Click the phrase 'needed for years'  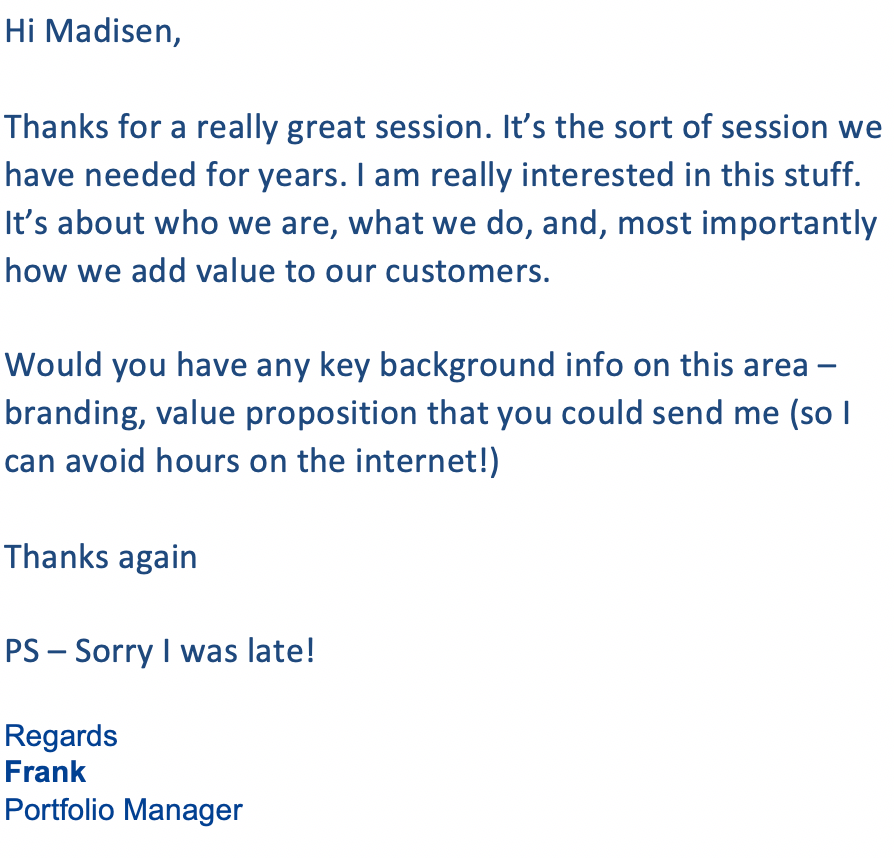tap(215, 176)
